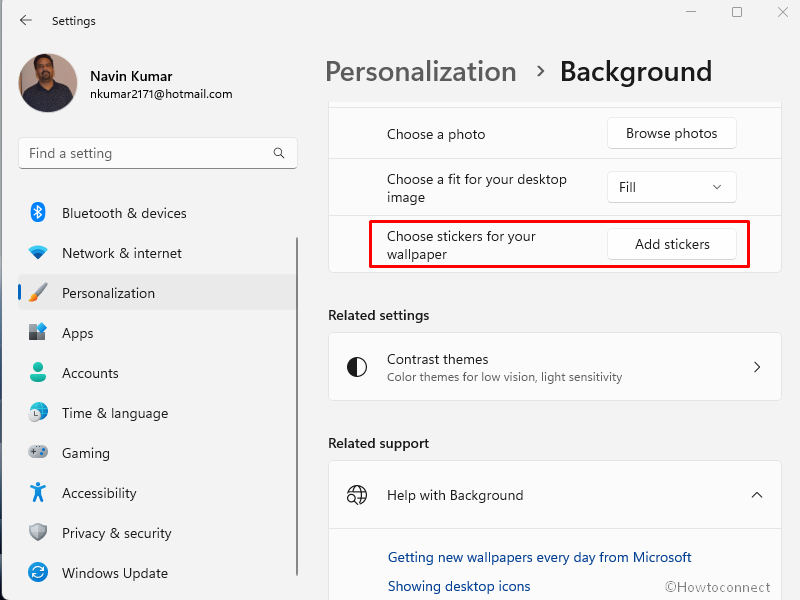Open the fit for desktop image dropdown
The width and height of the screenshot is (800, 600).
coord(671,187)
